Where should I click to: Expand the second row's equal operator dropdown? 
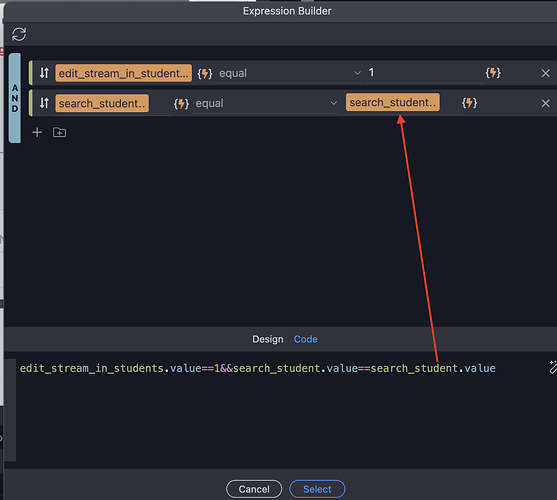coord(265,103)
